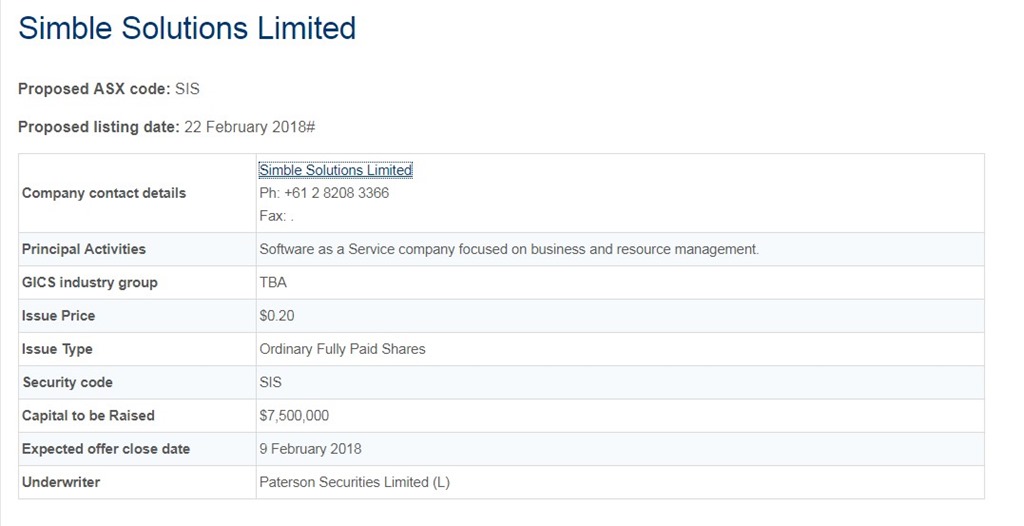Select the 9 February 2018 close date
The height and width of the screenshot is (526, 1024).
310,450
